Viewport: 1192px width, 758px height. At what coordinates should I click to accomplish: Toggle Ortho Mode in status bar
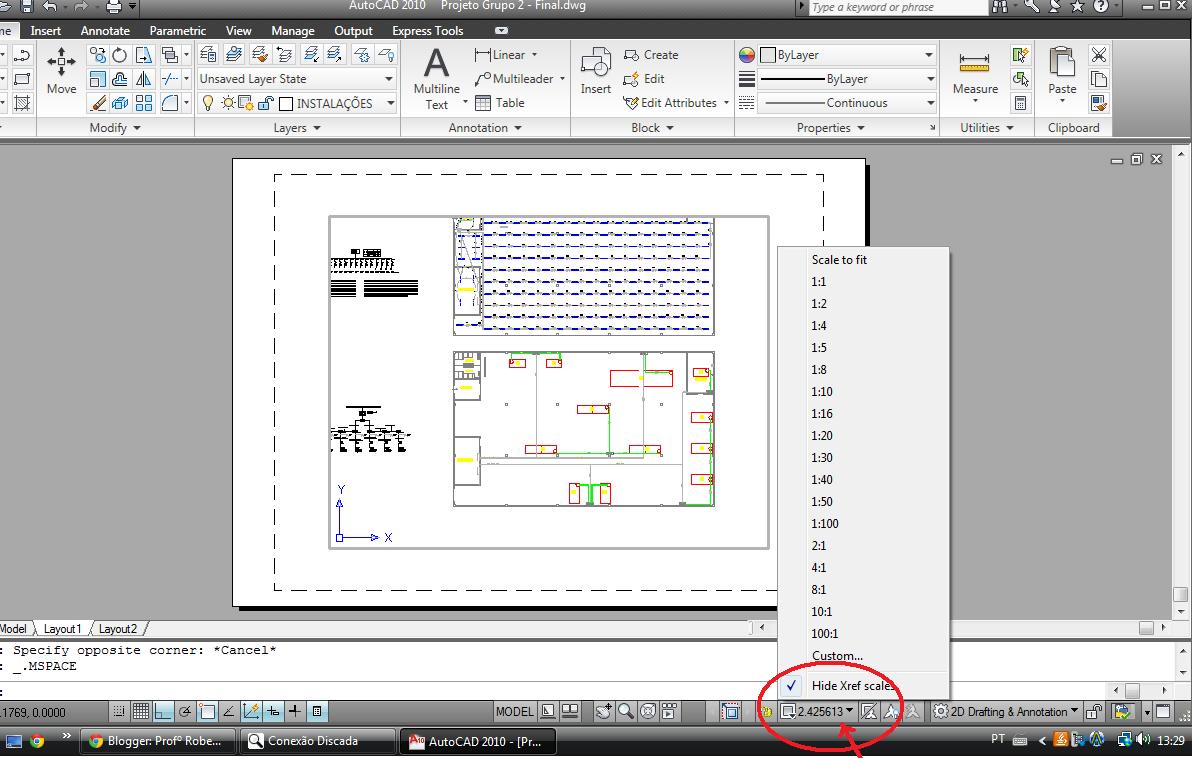(x=163, y=712)
